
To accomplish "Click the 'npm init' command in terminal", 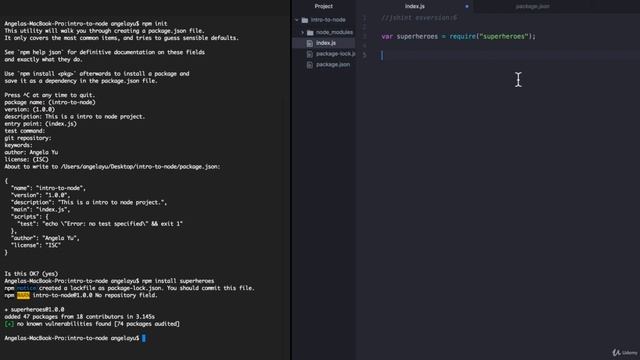I will pyautogui.click(x=154, y=24).
